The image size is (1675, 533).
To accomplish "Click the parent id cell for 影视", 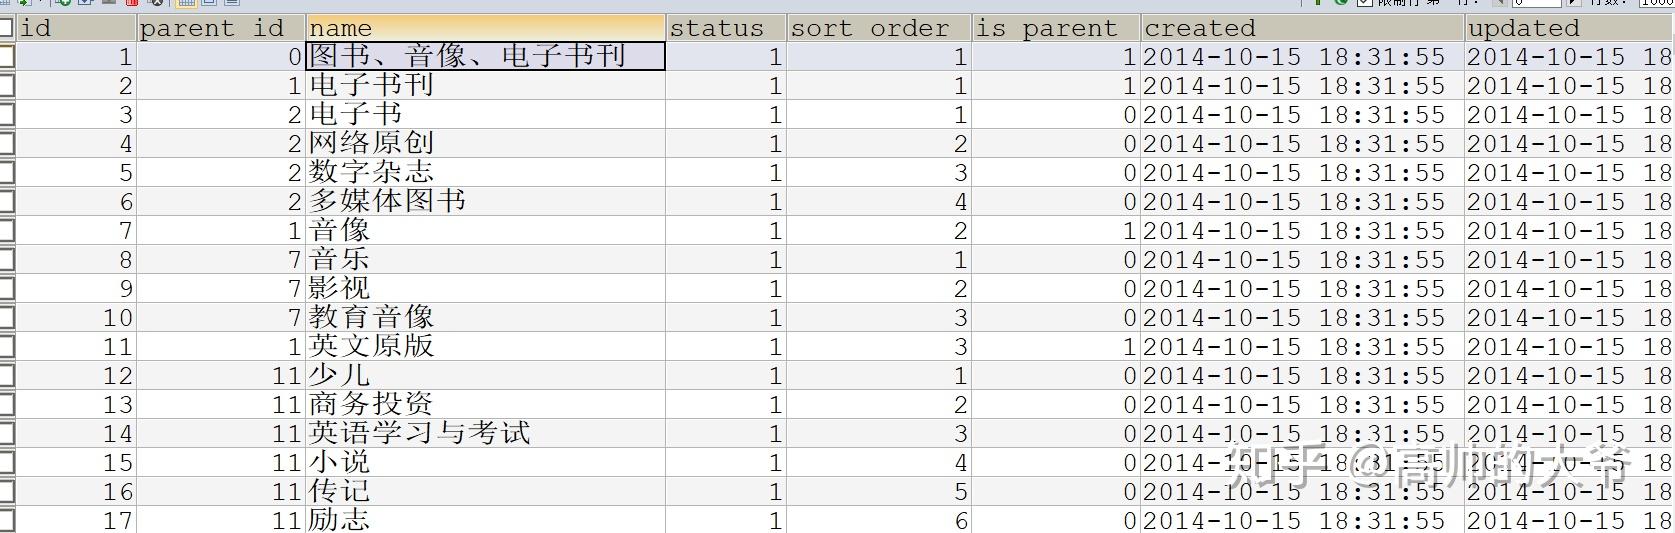I will (x=221, y=288).
